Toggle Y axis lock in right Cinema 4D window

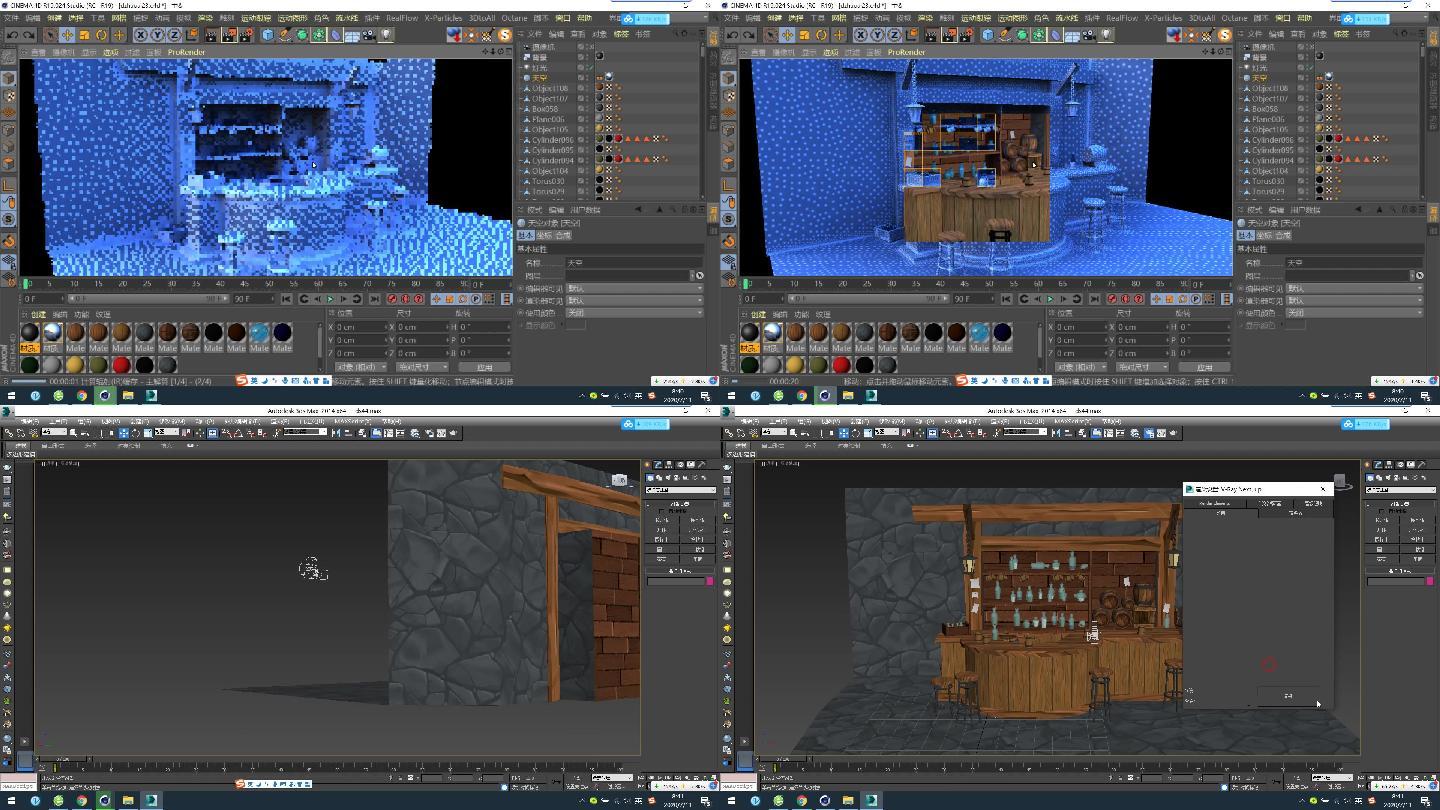pos(877,34)
